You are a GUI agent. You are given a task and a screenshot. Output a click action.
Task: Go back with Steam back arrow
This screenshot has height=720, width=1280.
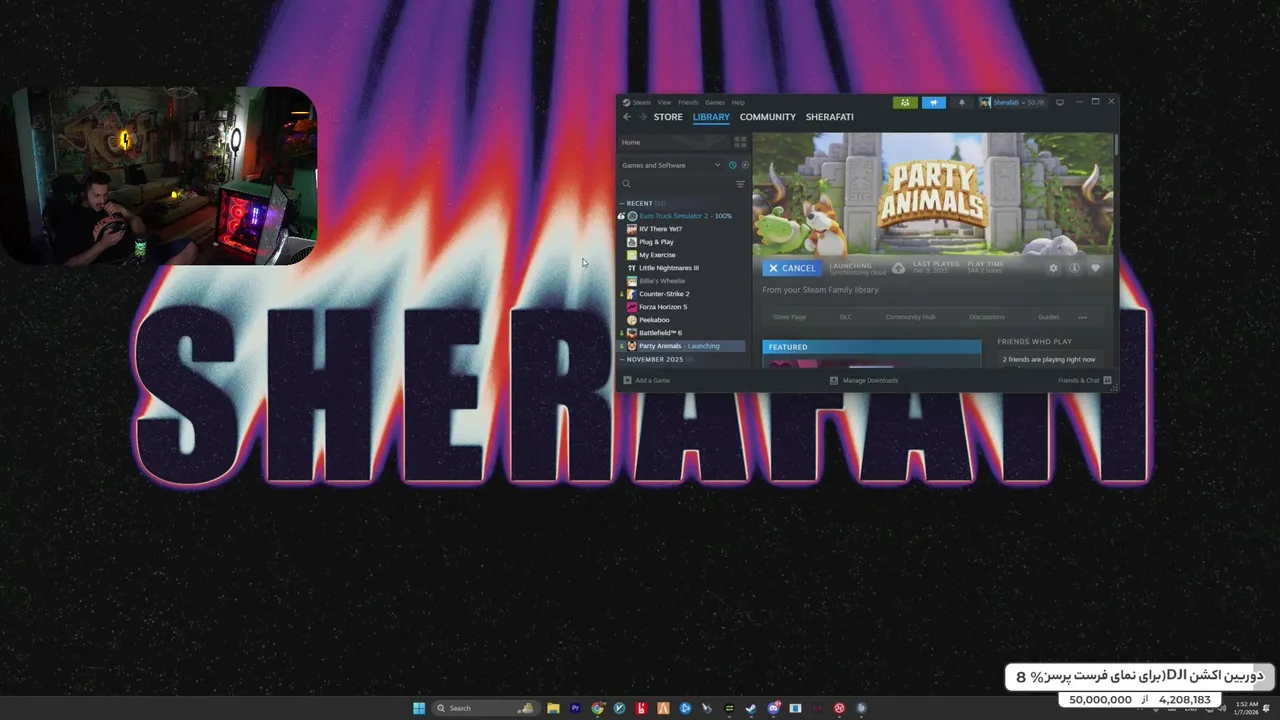[627, 117]
